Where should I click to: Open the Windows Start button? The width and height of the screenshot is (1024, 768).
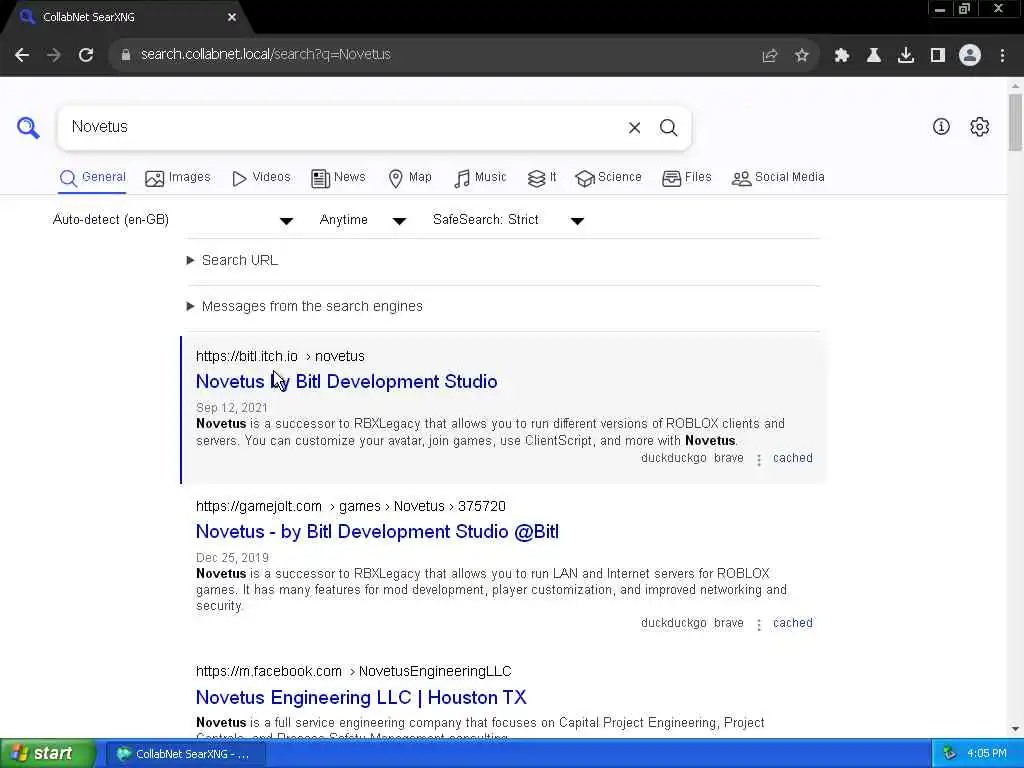(x=47, y=754)
